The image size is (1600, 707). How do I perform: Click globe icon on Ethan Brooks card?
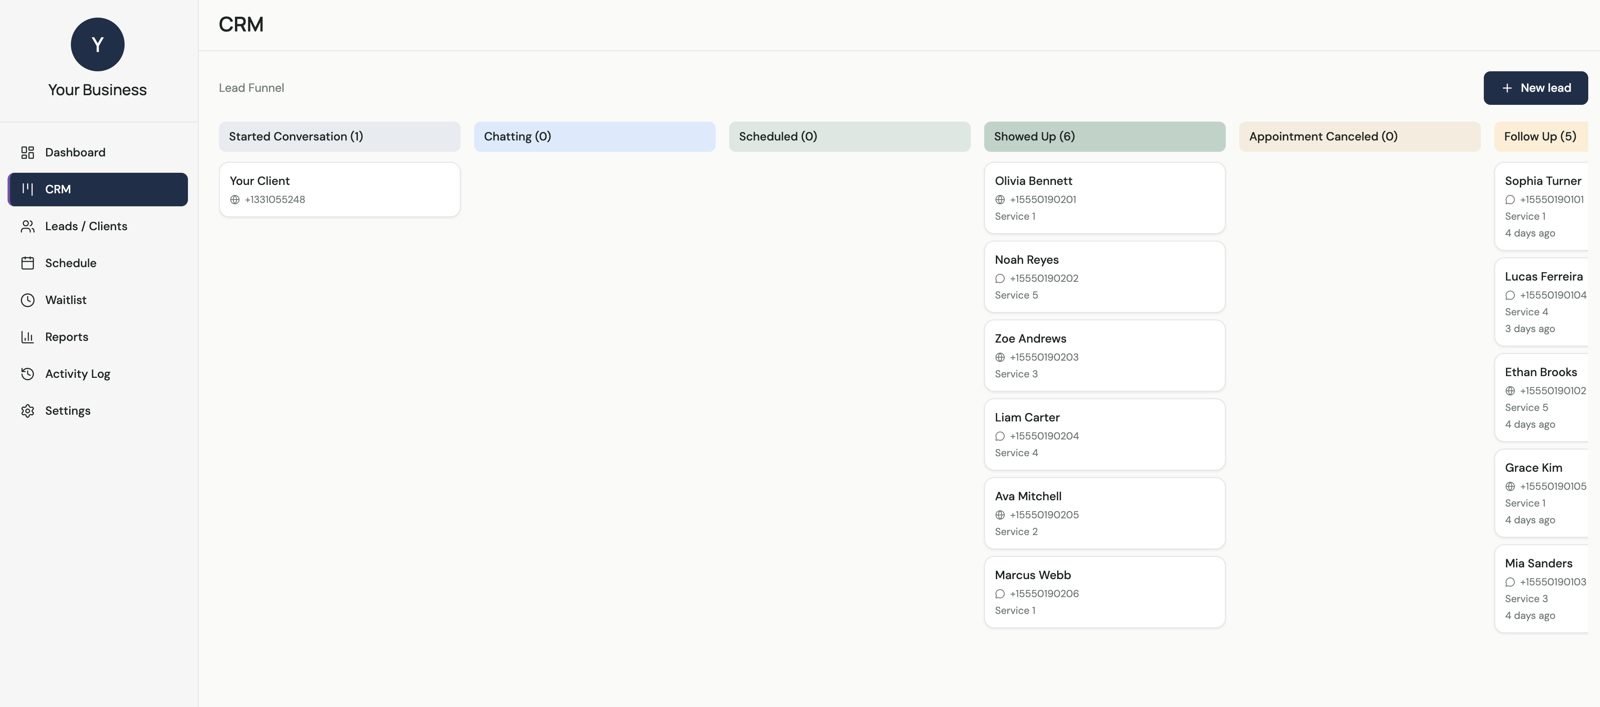(1510, 391)
